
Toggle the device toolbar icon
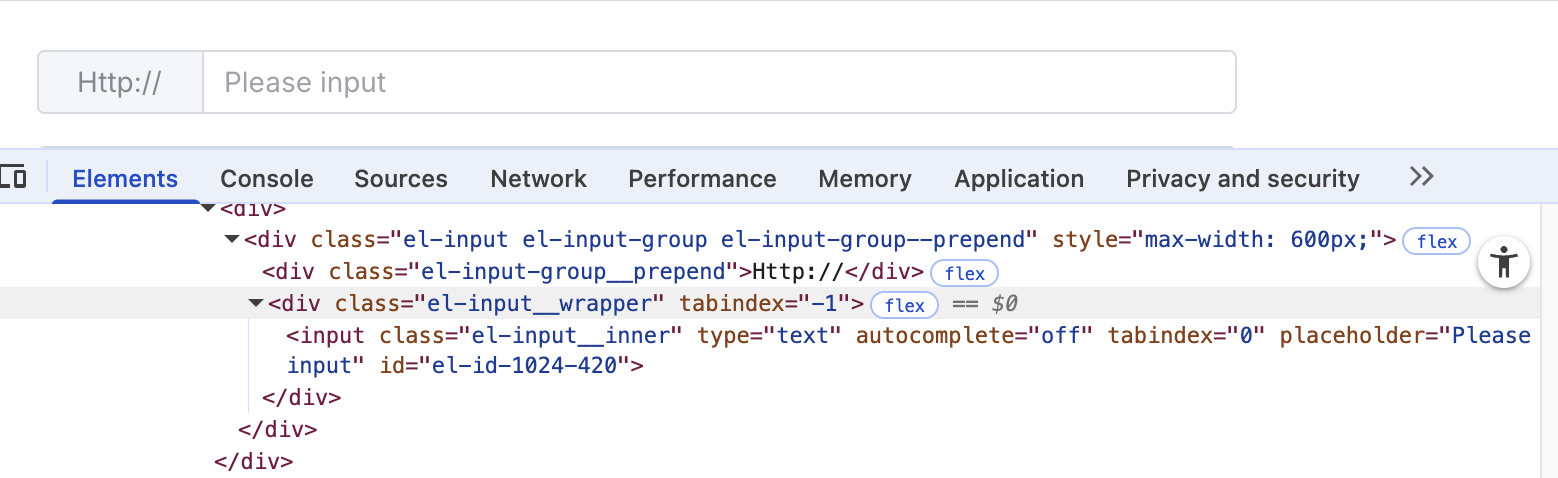(14, 178)
